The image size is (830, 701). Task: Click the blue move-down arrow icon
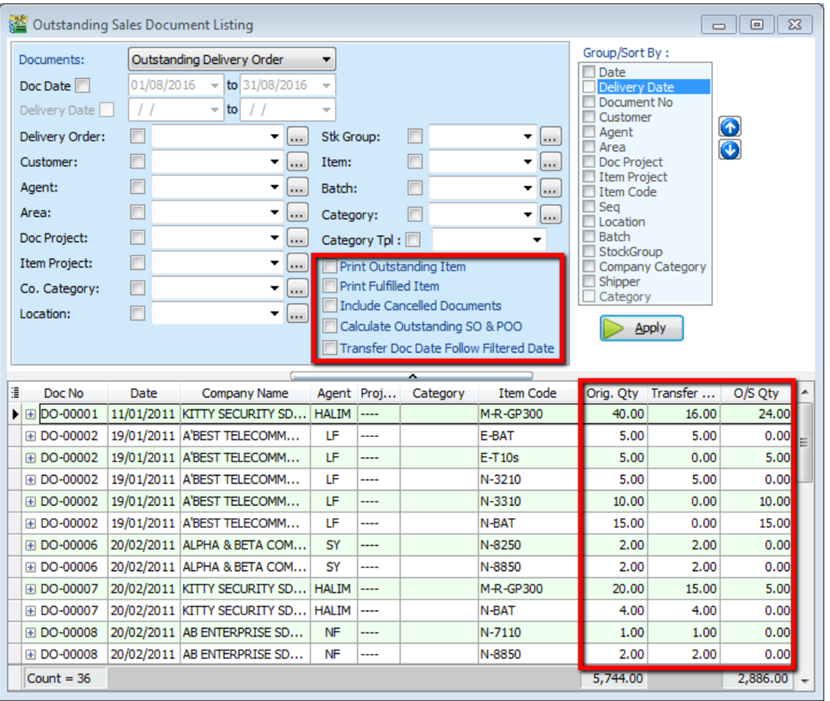point(730,150)
